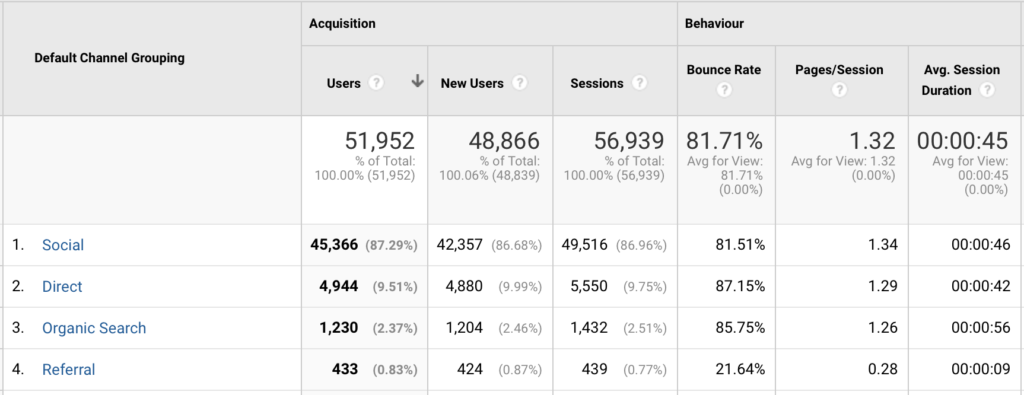The width and height of the screenshot is (1024, 395).
Task: Select the Organic Search channel link
Action: click(94, 328)
